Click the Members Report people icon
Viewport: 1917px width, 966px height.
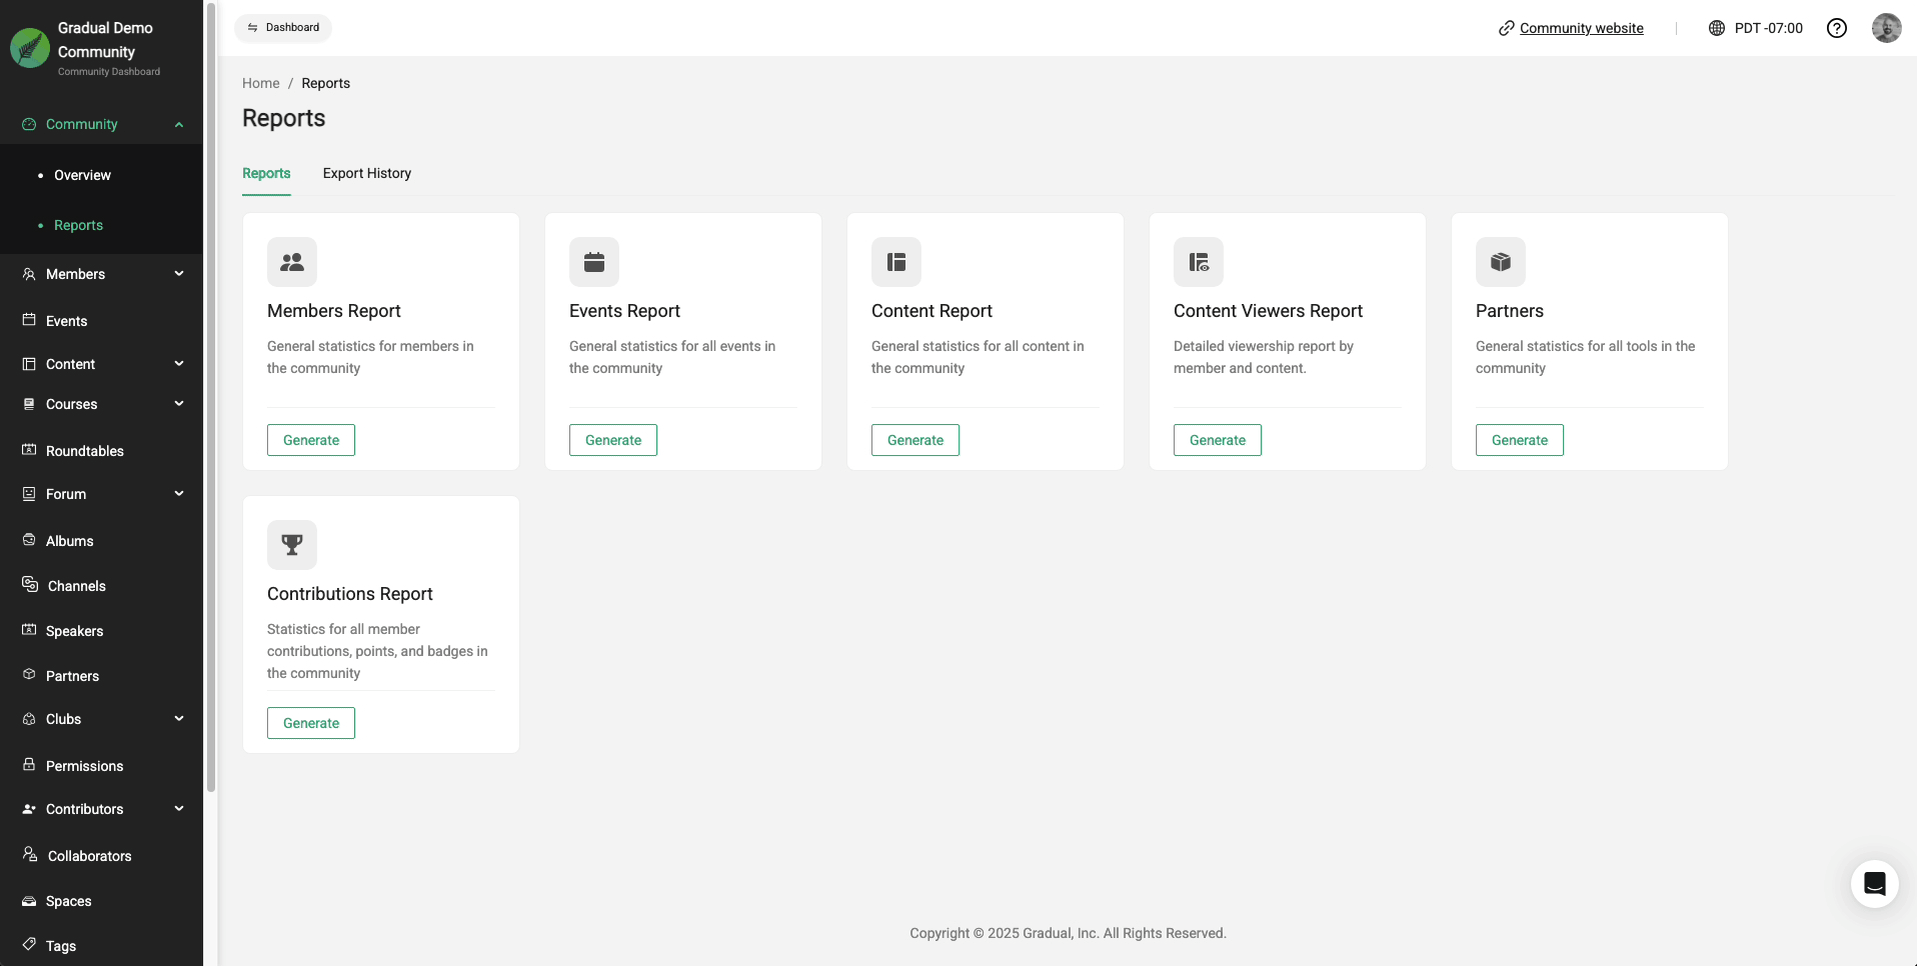[292, 262]
